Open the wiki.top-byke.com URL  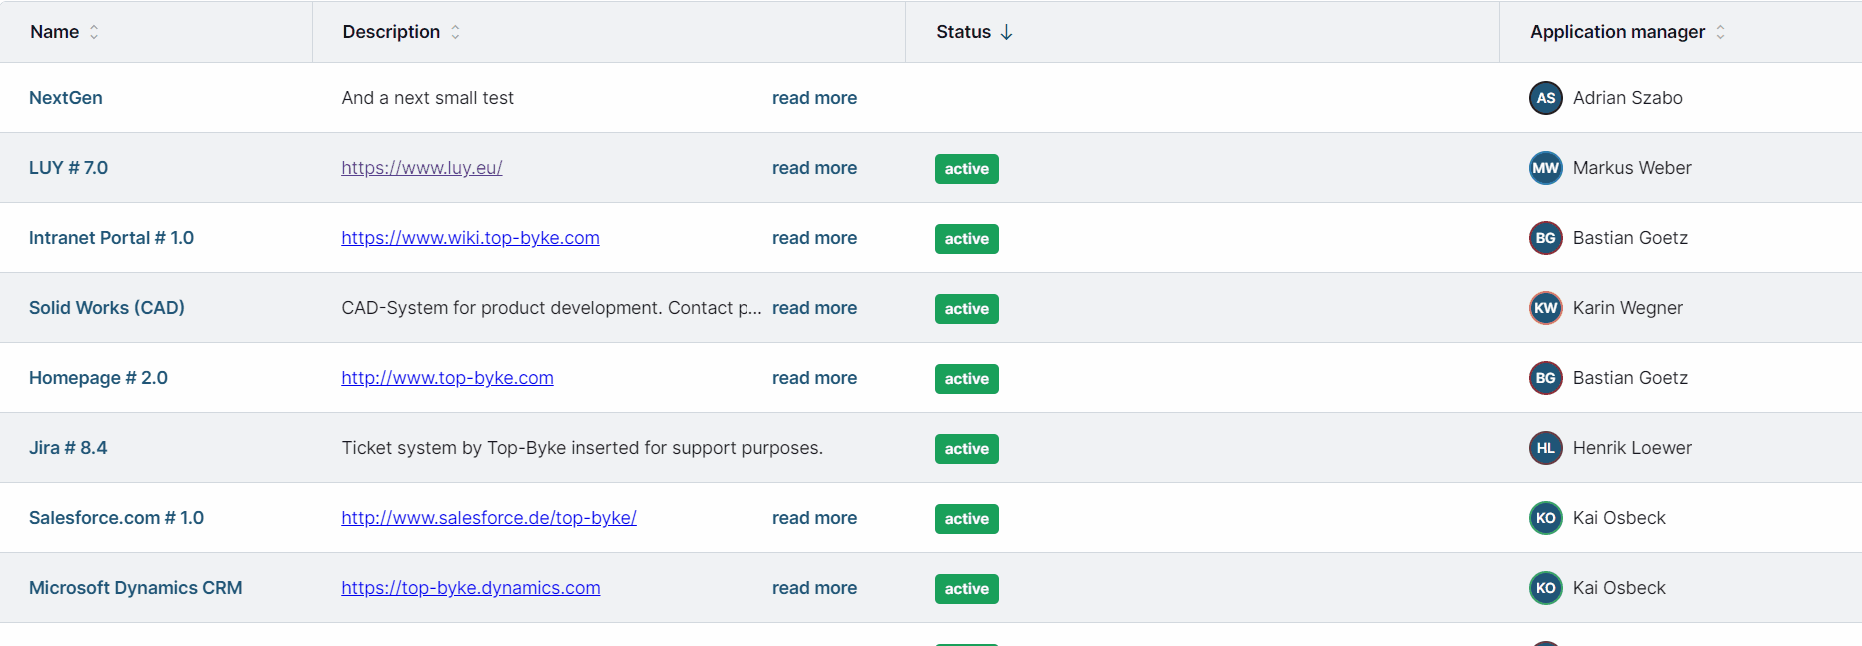coord(470,238)
